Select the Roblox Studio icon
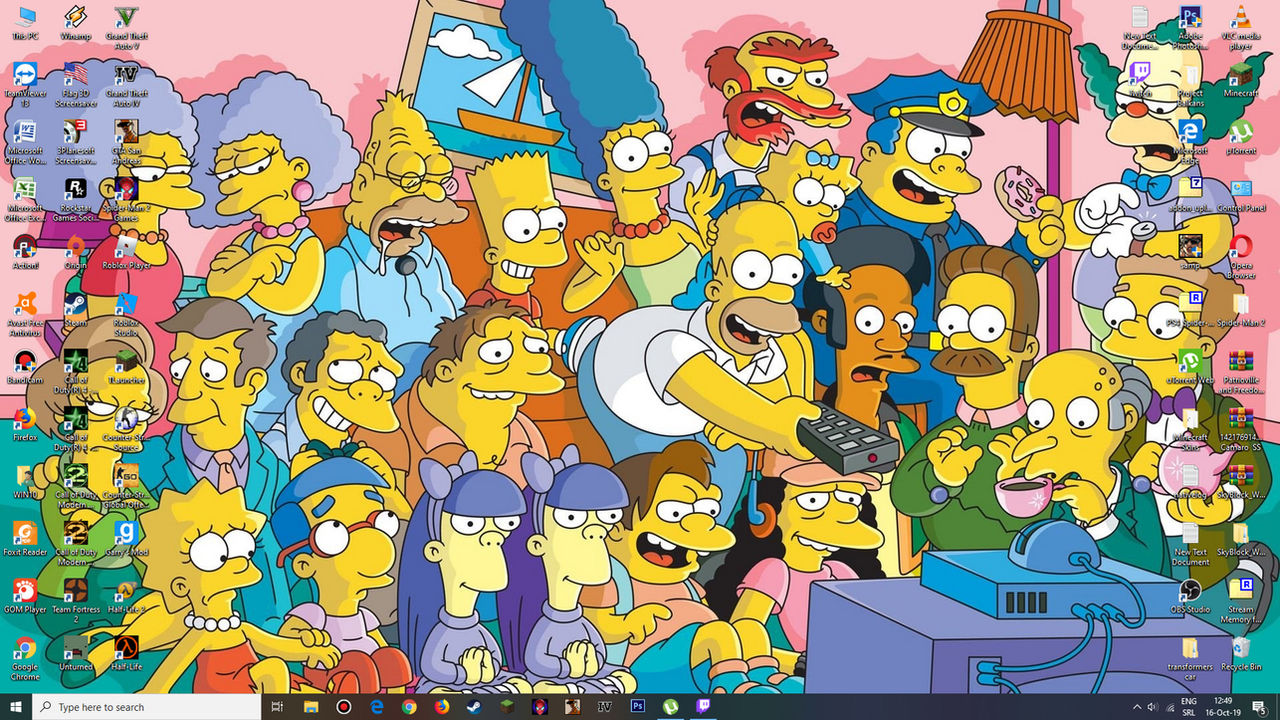Image resolution: width=1280 pixels, height=720 pixels. pyautogui.click(x=126, y=313)
